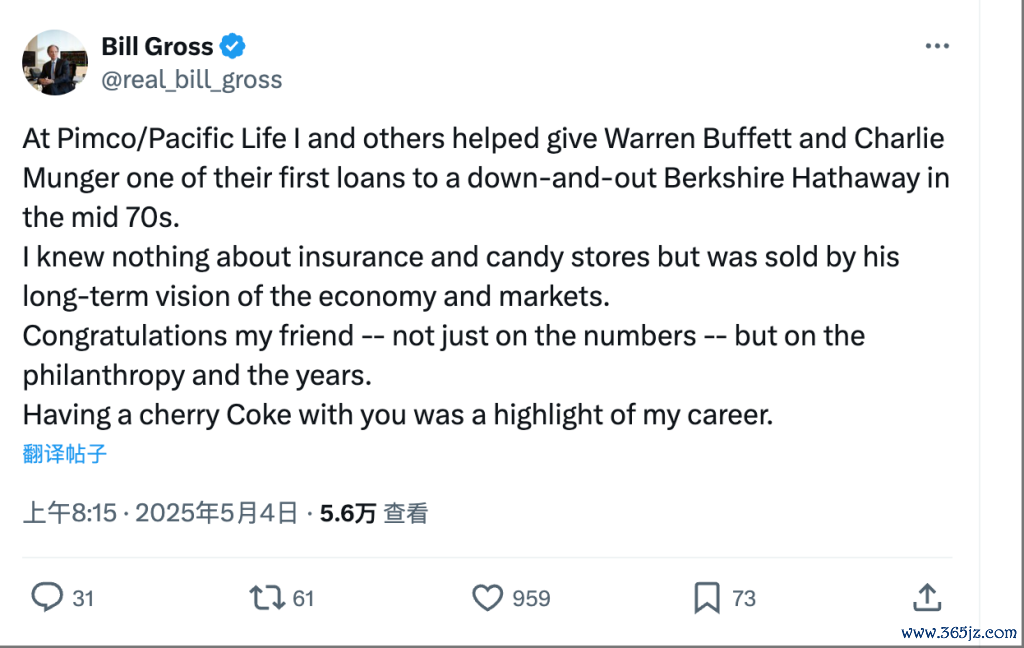The image size is (1024, 648).
Task: Click the reply count 31
Action: click(83, 598)
